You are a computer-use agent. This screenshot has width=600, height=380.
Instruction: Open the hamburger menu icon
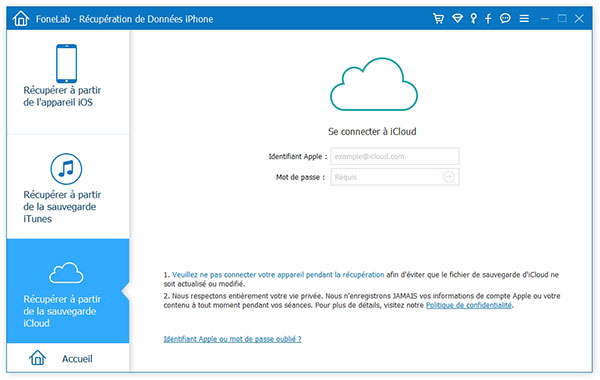(x=524, y=18)
